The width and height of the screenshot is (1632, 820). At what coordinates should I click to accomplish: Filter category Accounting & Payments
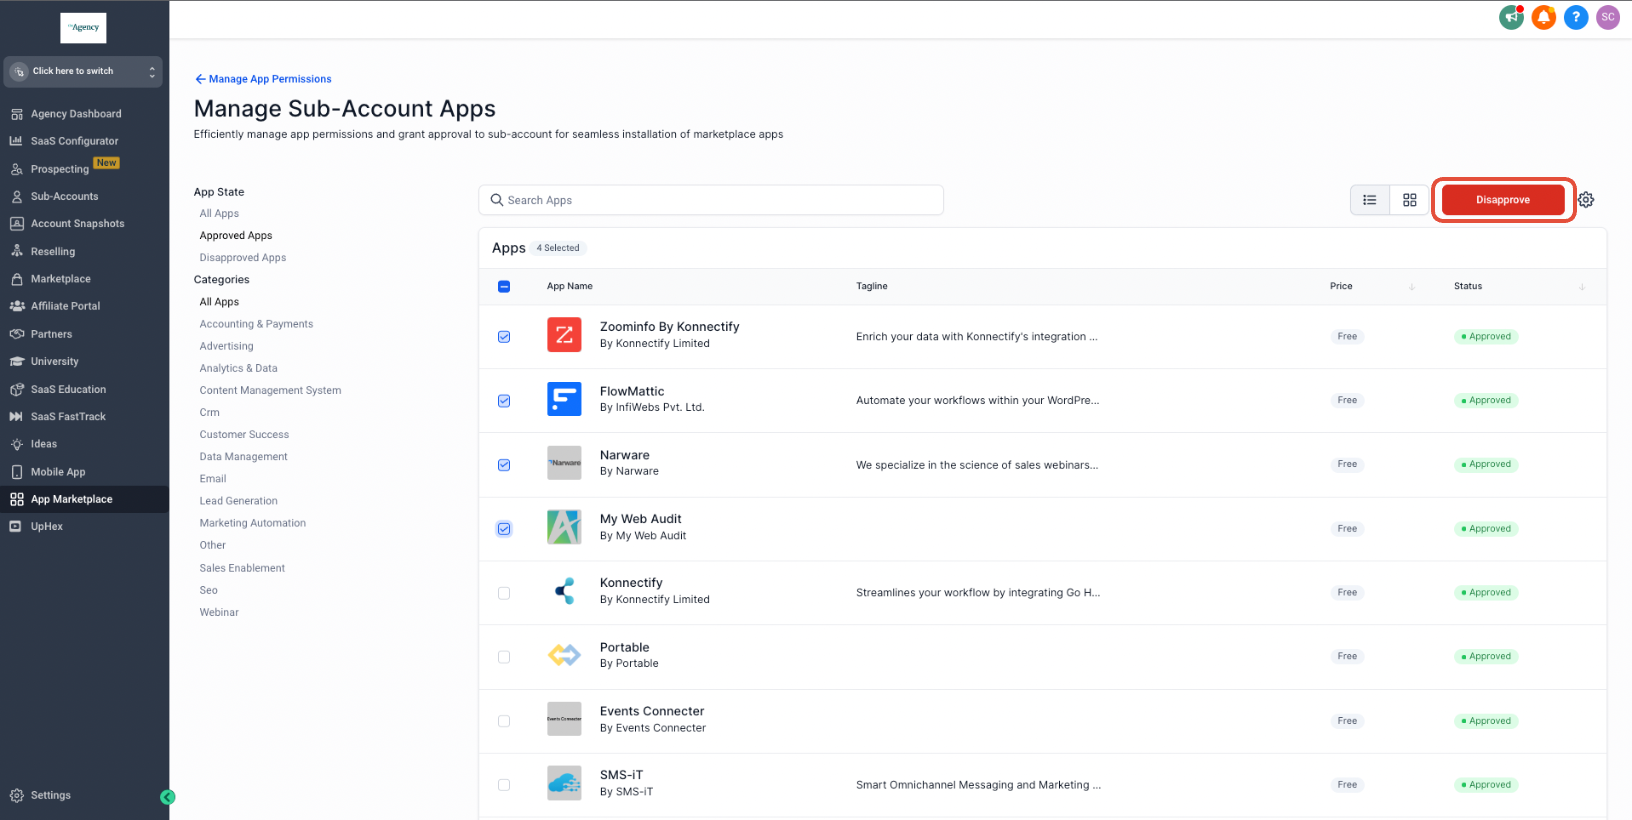[256, 324]
